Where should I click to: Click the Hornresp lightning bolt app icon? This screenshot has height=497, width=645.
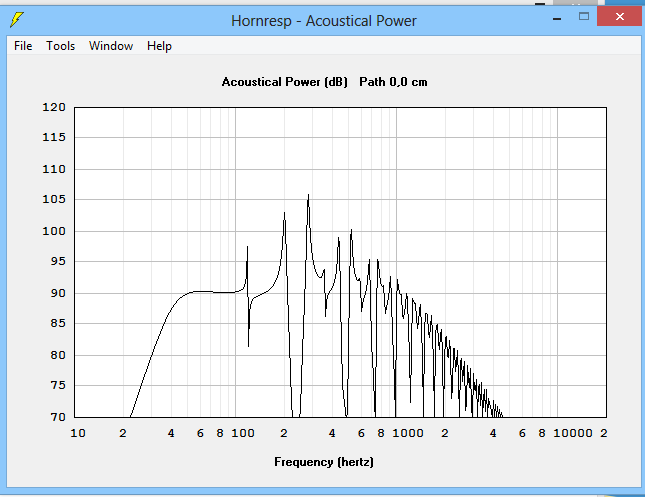coord(17,19)
